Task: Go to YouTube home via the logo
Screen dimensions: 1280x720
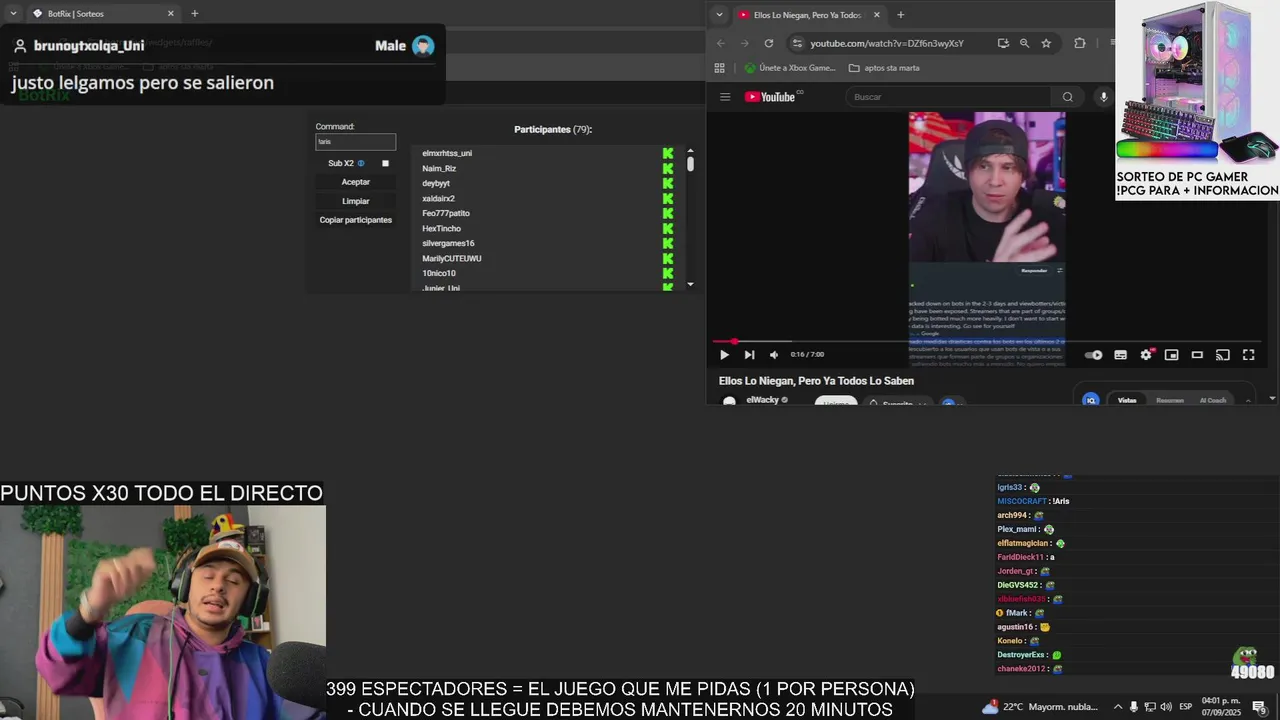Action: (x=772, y=97)
